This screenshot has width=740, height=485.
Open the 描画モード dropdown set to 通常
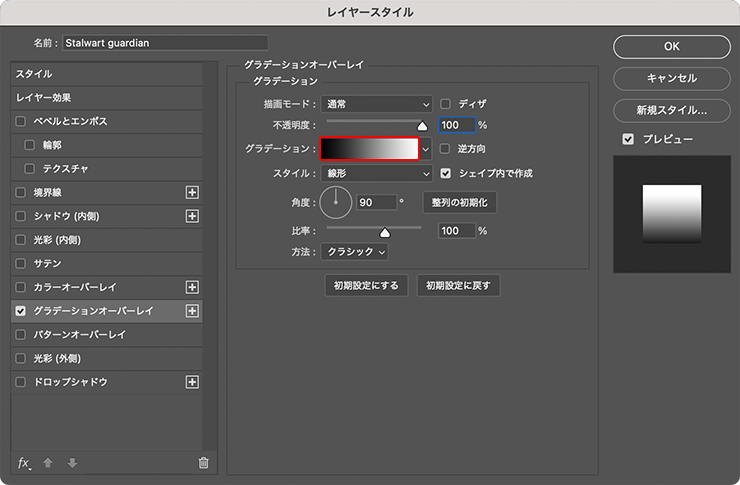[x=377, y=103]
